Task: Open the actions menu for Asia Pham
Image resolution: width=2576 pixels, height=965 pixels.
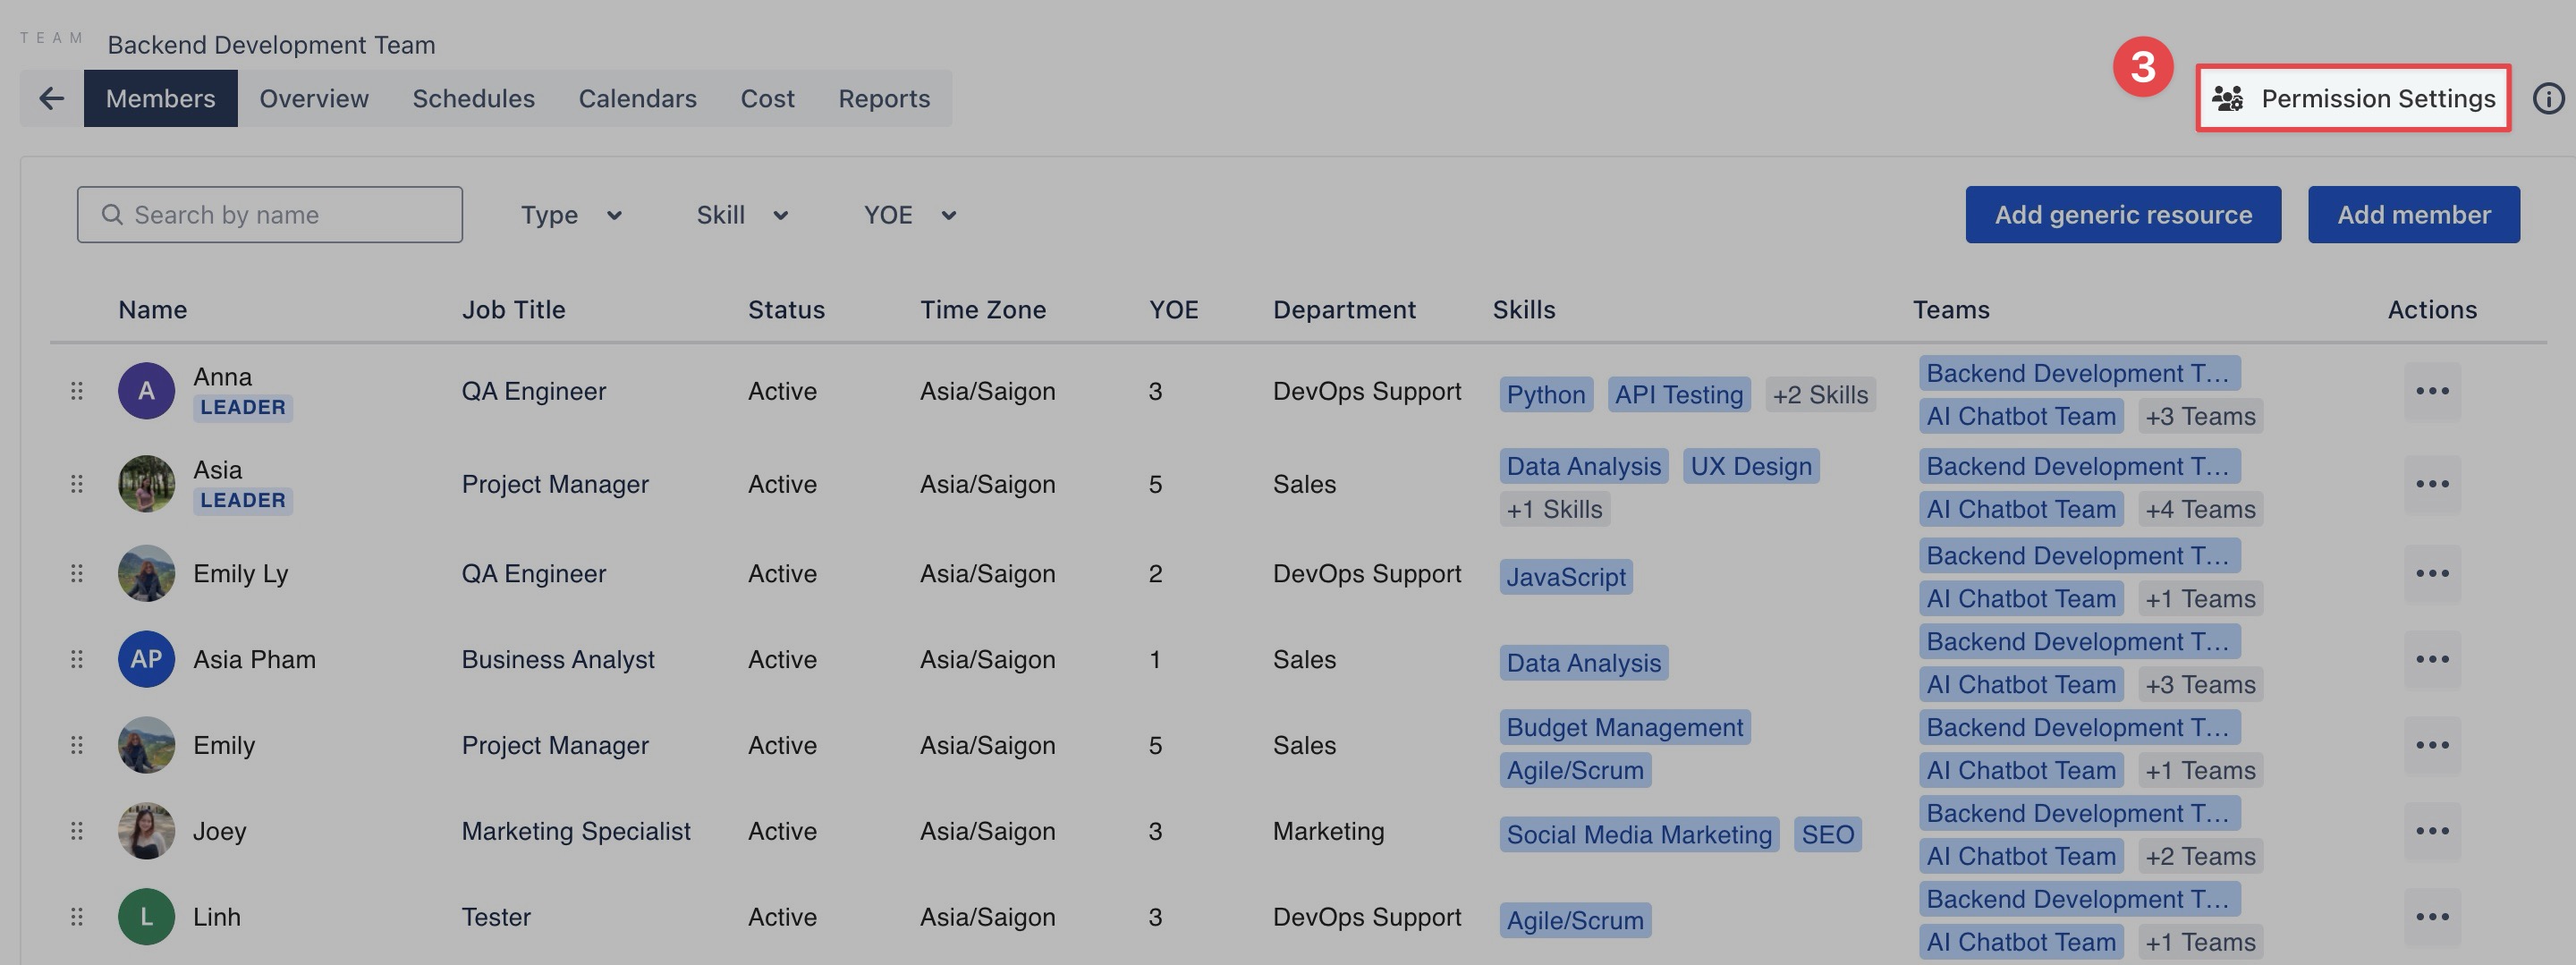Action: [x=2431, y=659]
